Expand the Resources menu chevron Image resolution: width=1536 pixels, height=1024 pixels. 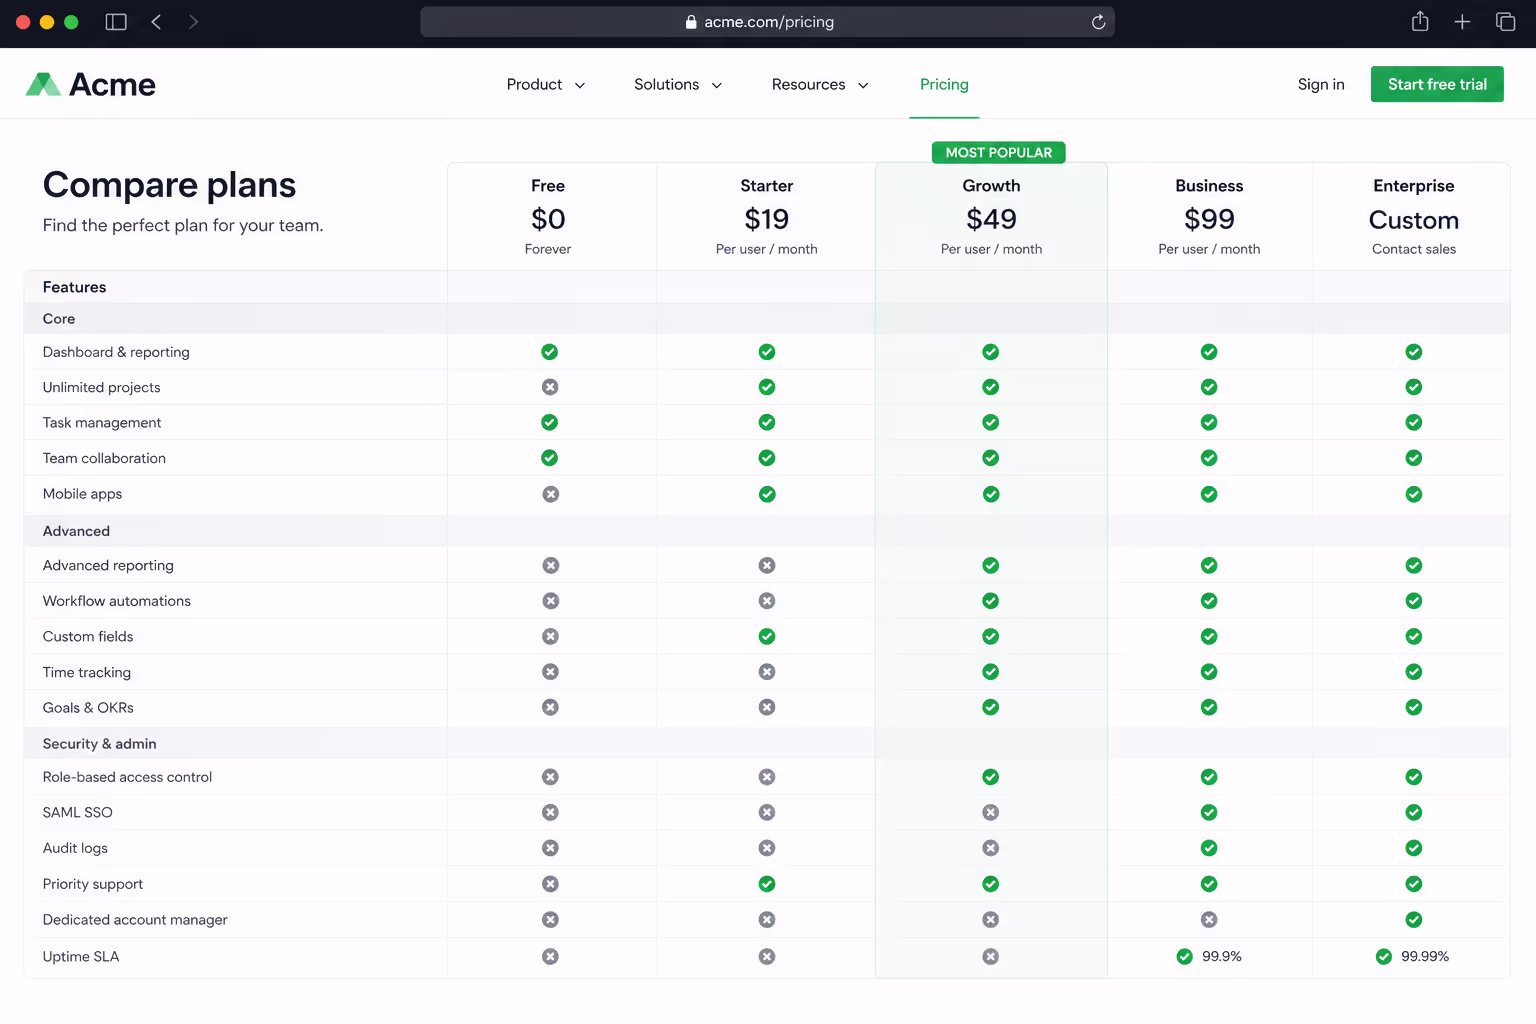pyautogui.click(x=863, y=85)
